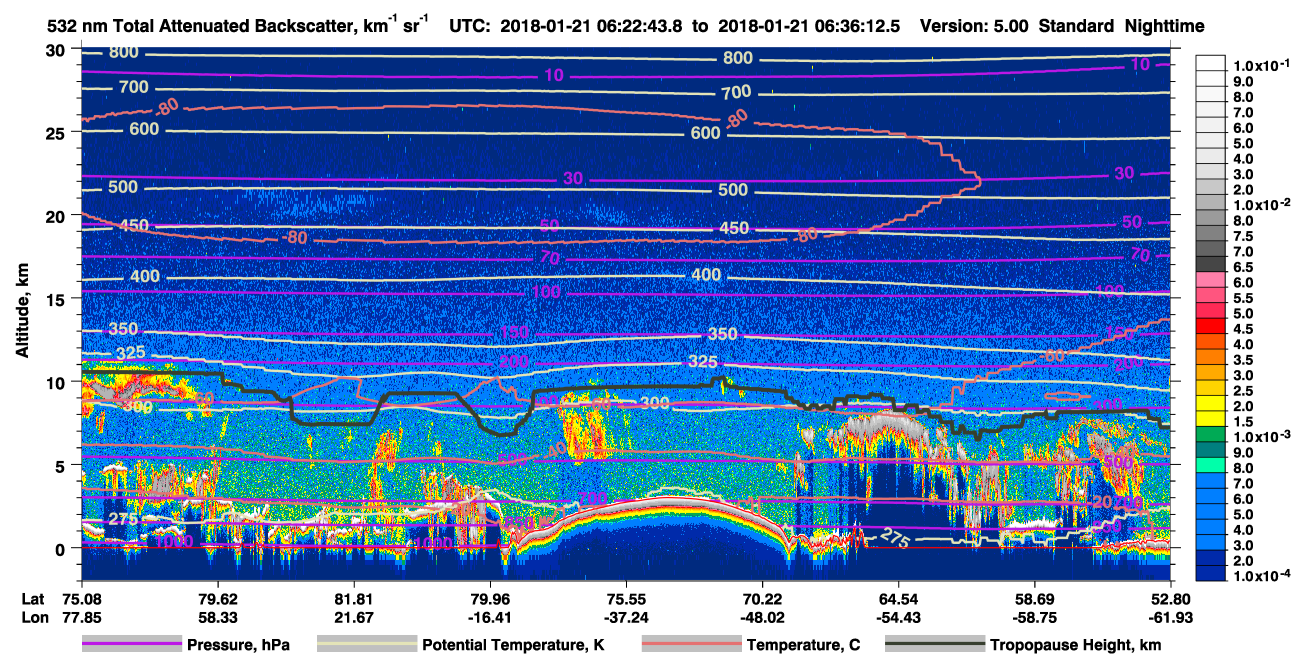1300x667 pixels.
Task: Click the cream Potential Temperature legend line swatch
Action: pos(365,645)
